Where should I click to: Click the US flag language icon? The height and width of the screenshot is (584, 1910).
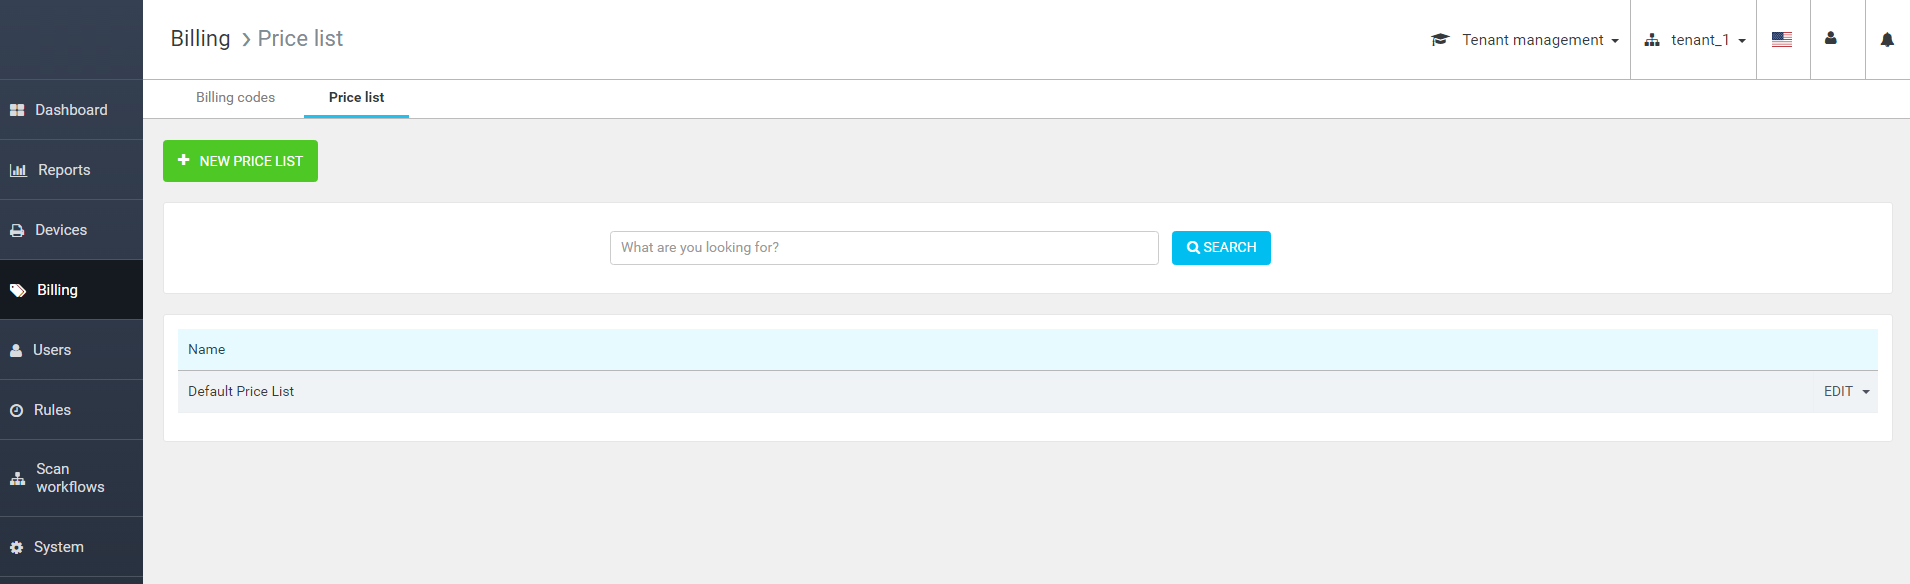tap(1781, 40)
